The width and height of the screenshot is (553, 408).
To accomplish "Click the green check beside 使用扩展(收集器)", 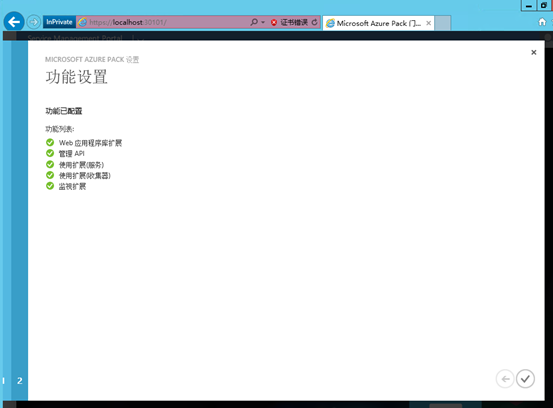I will pos(50,175).
